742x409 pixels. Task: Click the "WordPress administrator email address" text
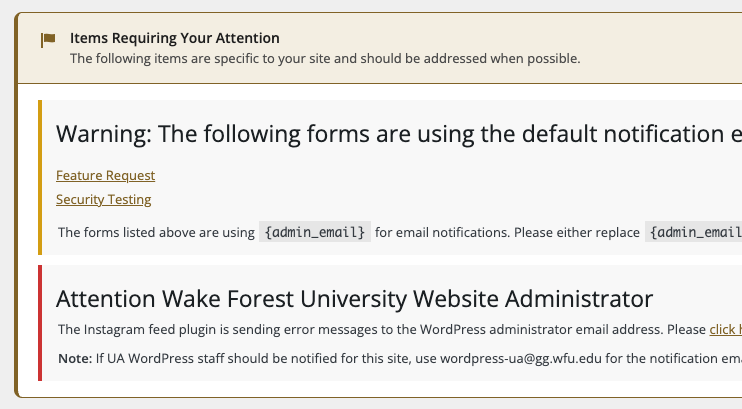[540, 329]
